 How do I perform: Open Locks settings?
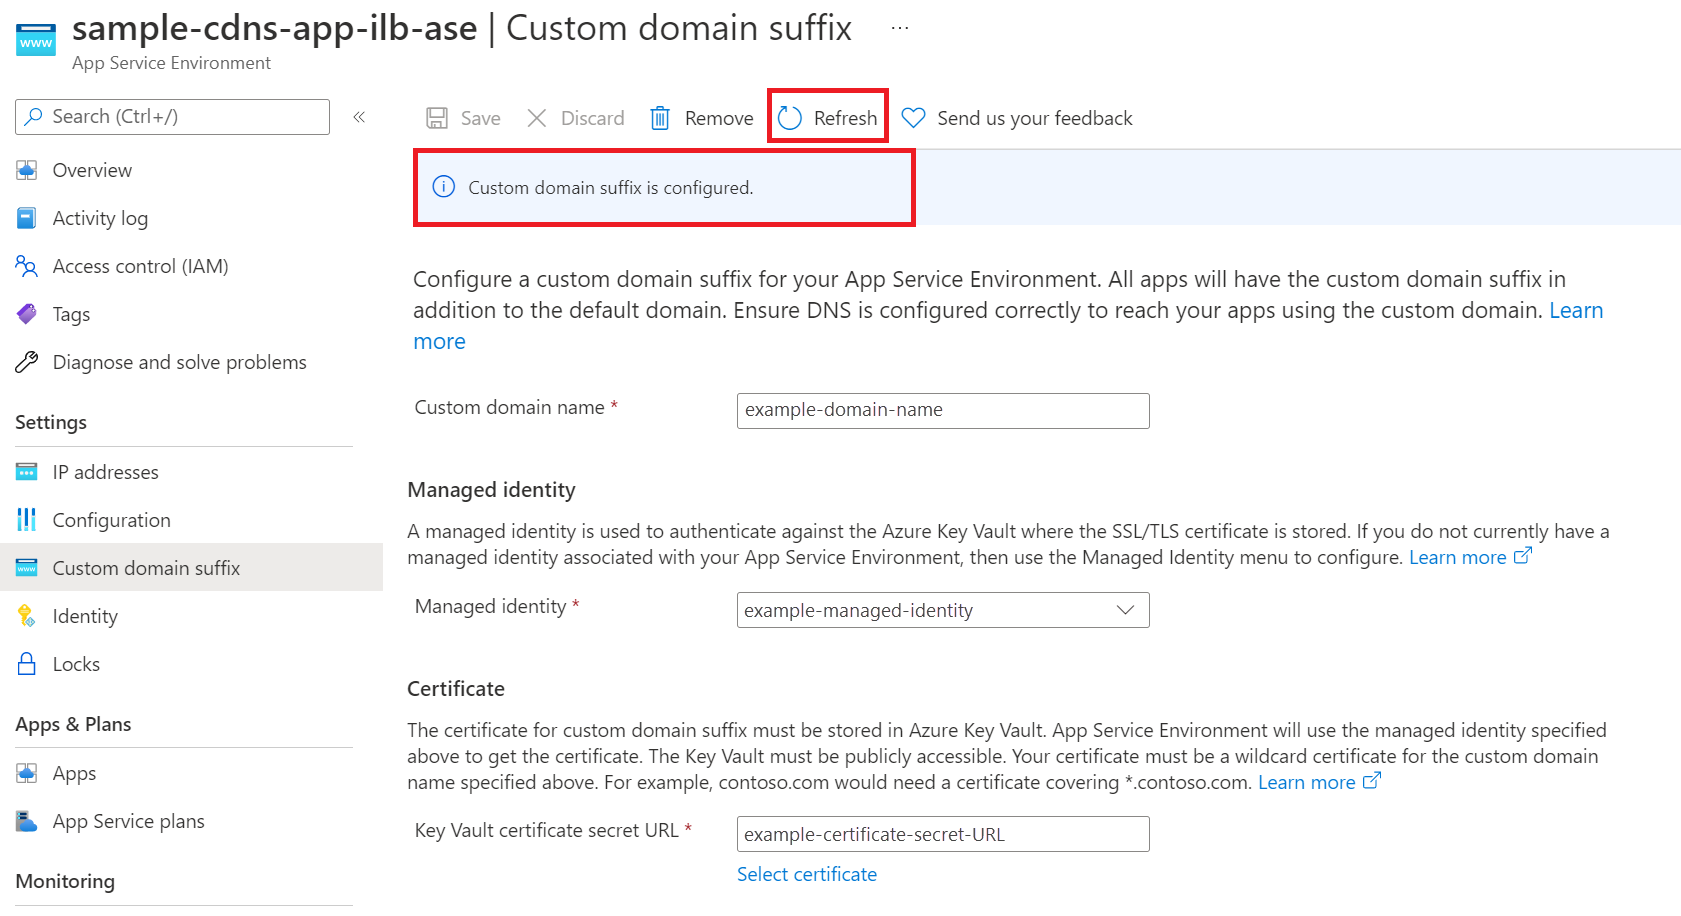76,664
